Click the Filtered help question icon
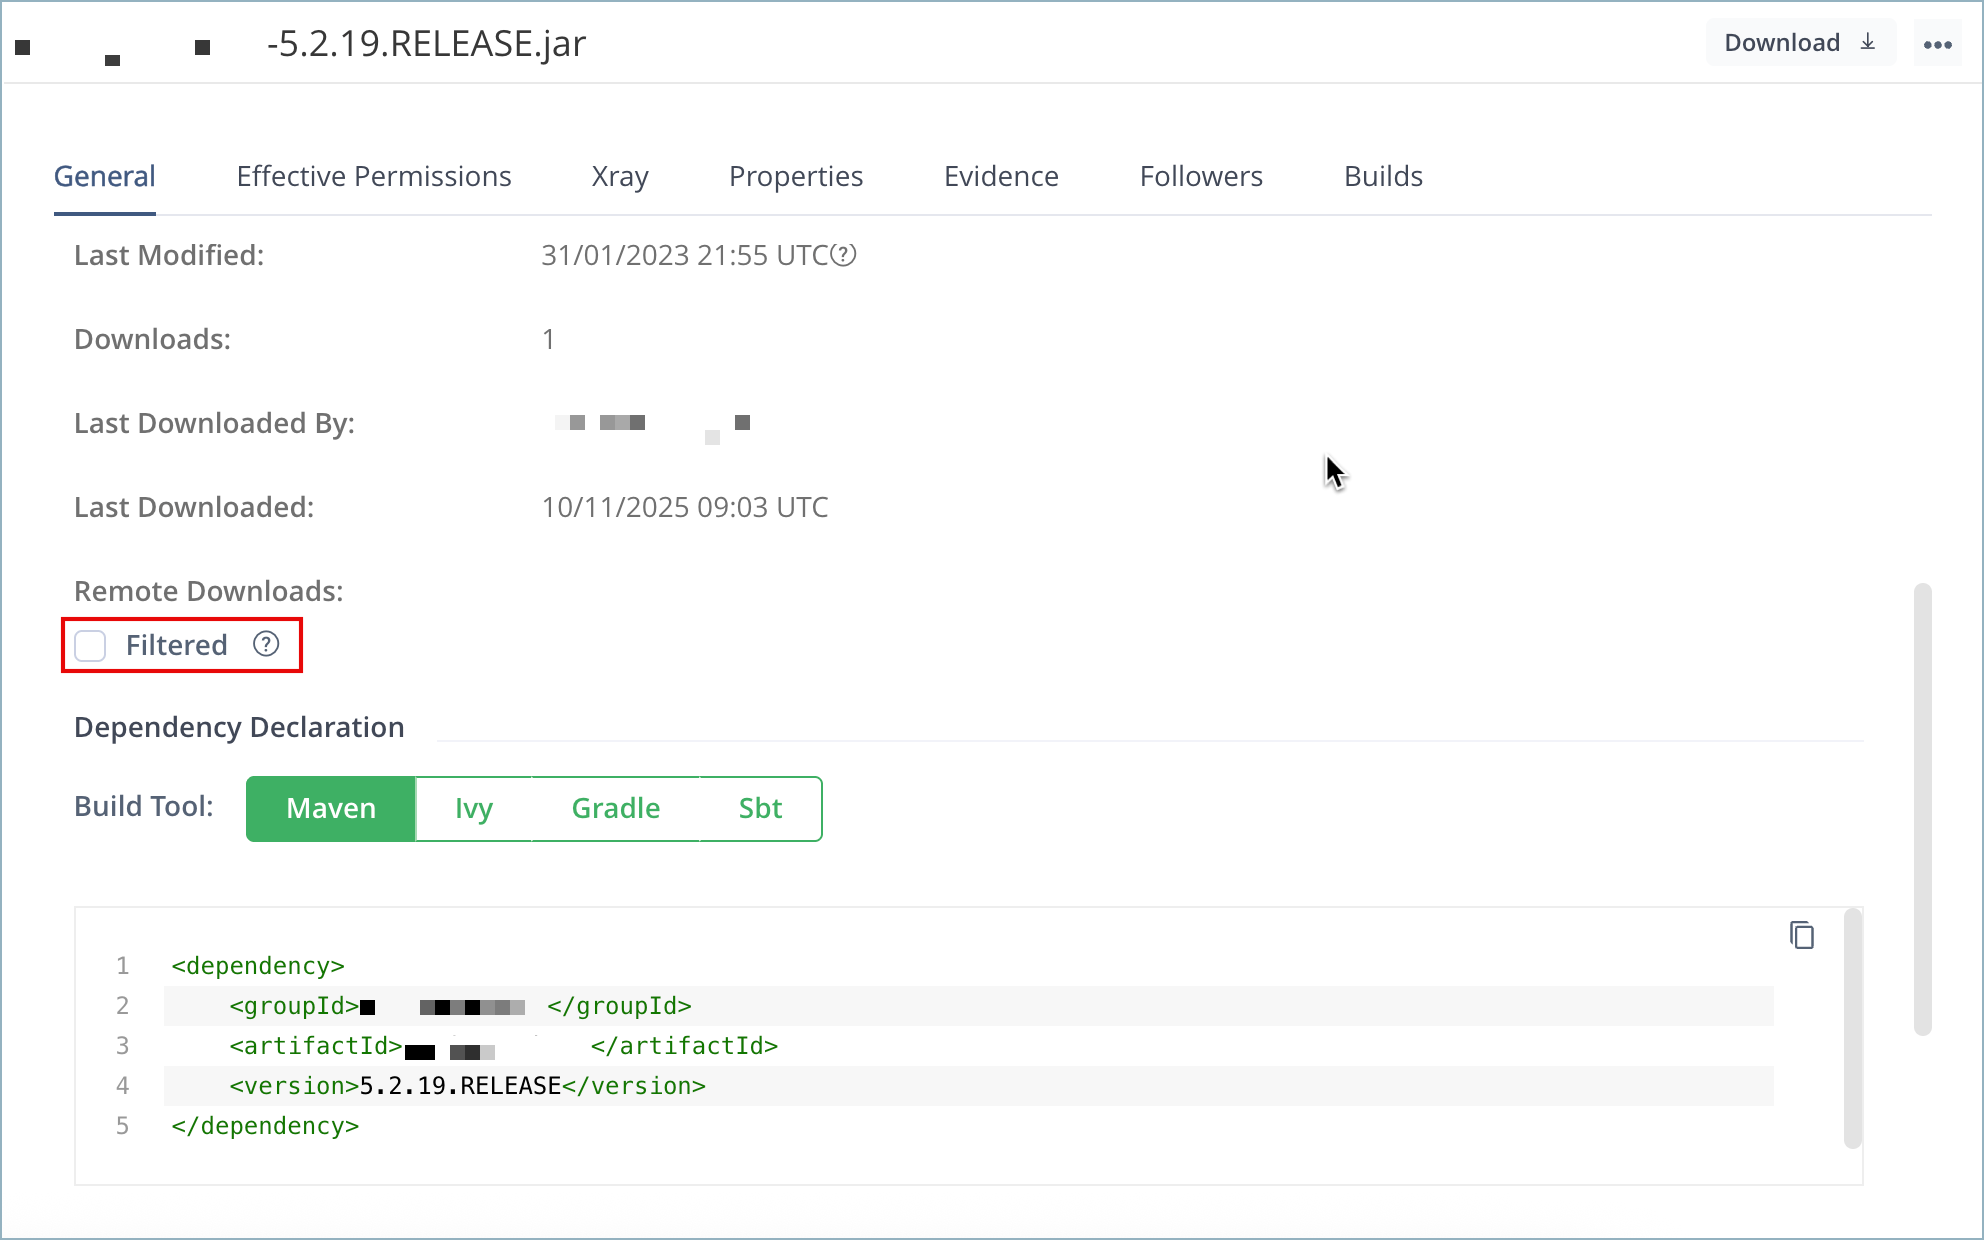Image resolution: width=1984 pixels, height=1240 pixels. [266, 644]
